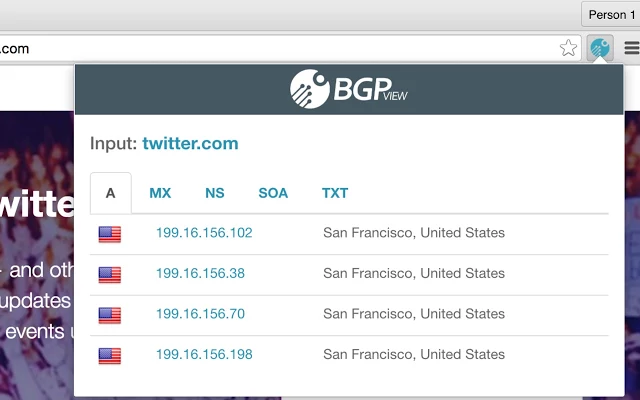Click US flag beside 199.16.156.70
The width and height of the screenshot is (640, 400).
point(110,314)
